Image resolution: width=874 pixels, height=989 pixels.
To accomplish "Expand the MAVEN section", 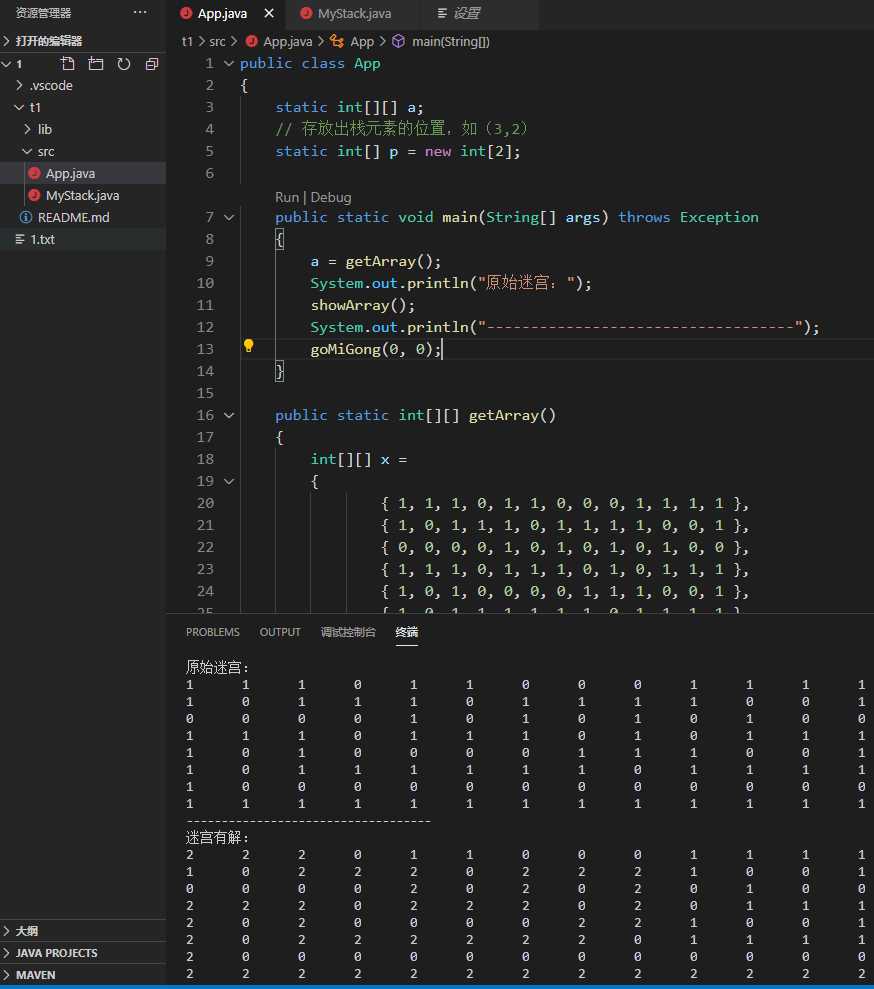I will click(6, 975).
